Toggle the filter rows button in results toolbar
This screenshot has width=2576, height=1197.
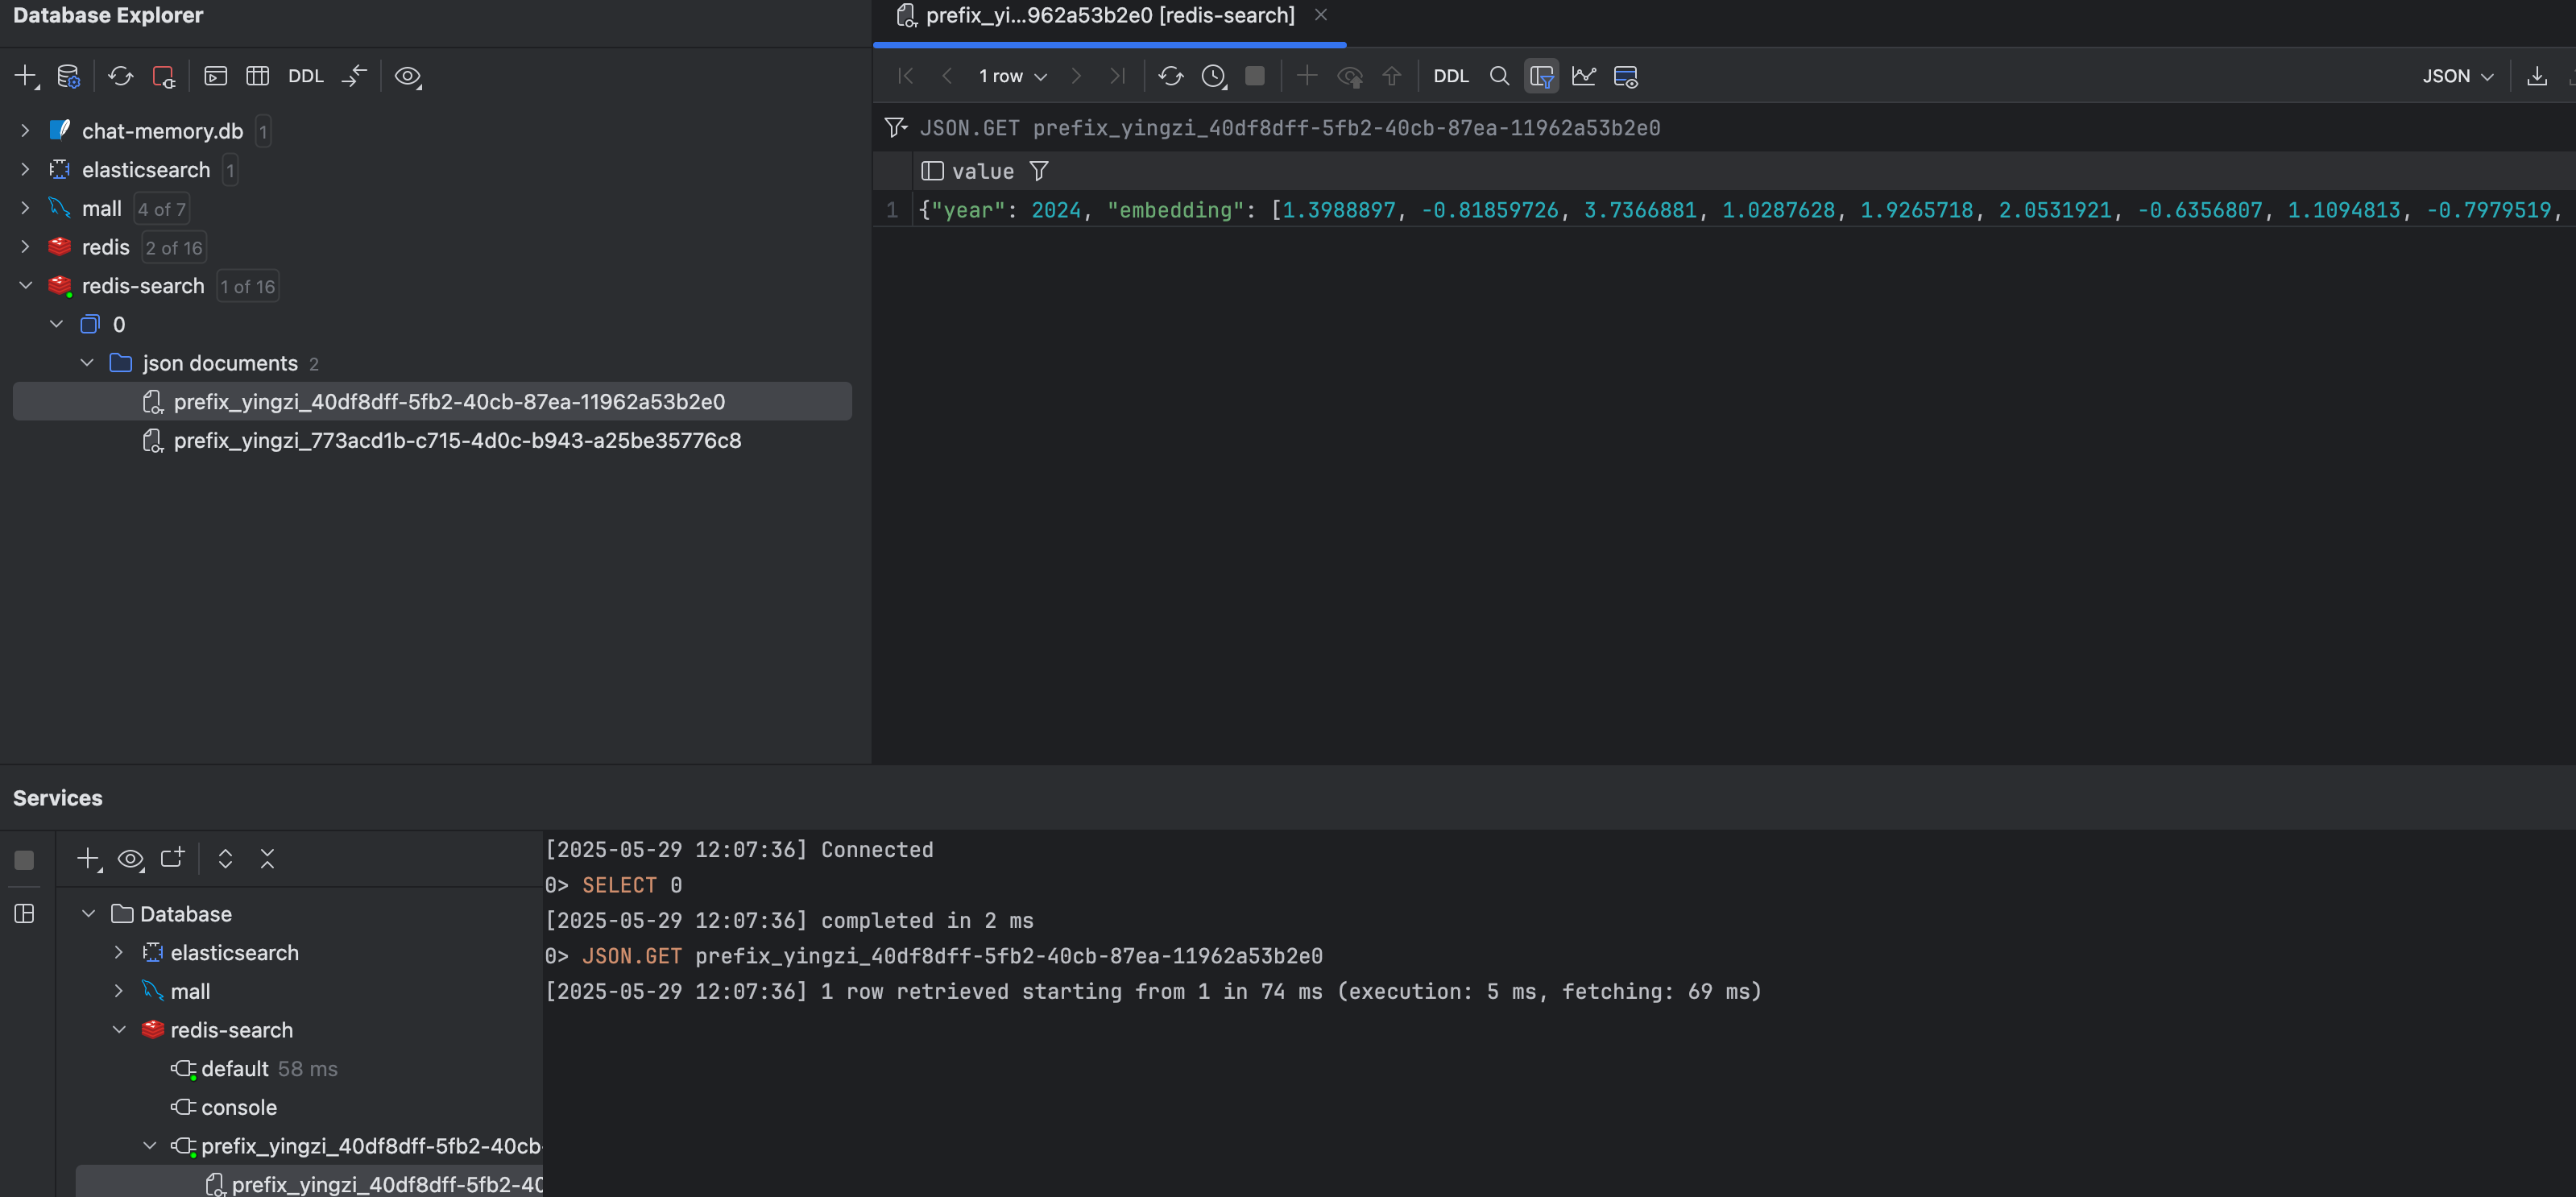(1541, 76)
